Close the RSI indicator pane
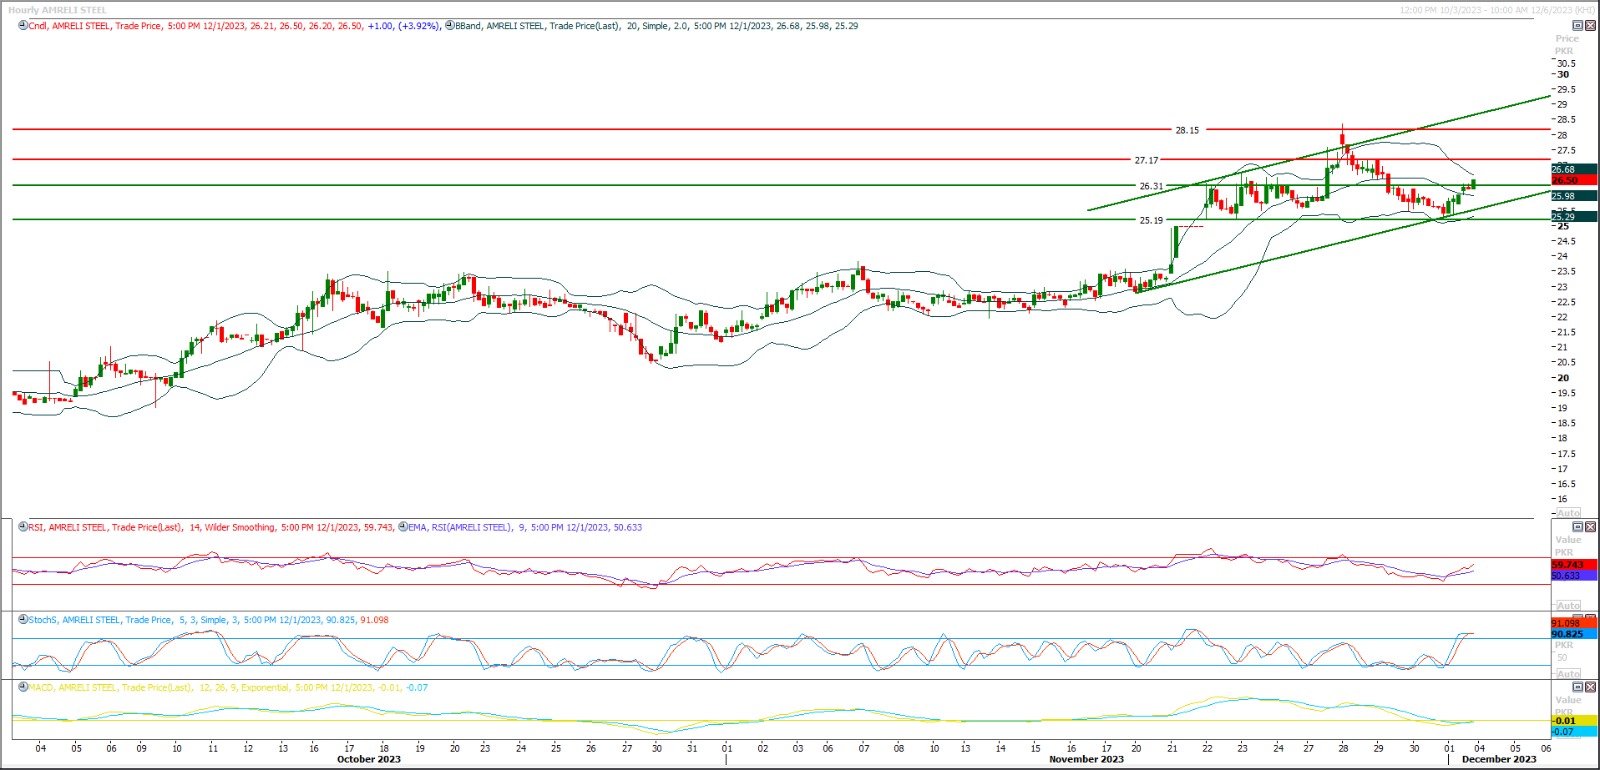Screen dimensions: 1600x770 pyautogui.click(x=1591, y=527)
